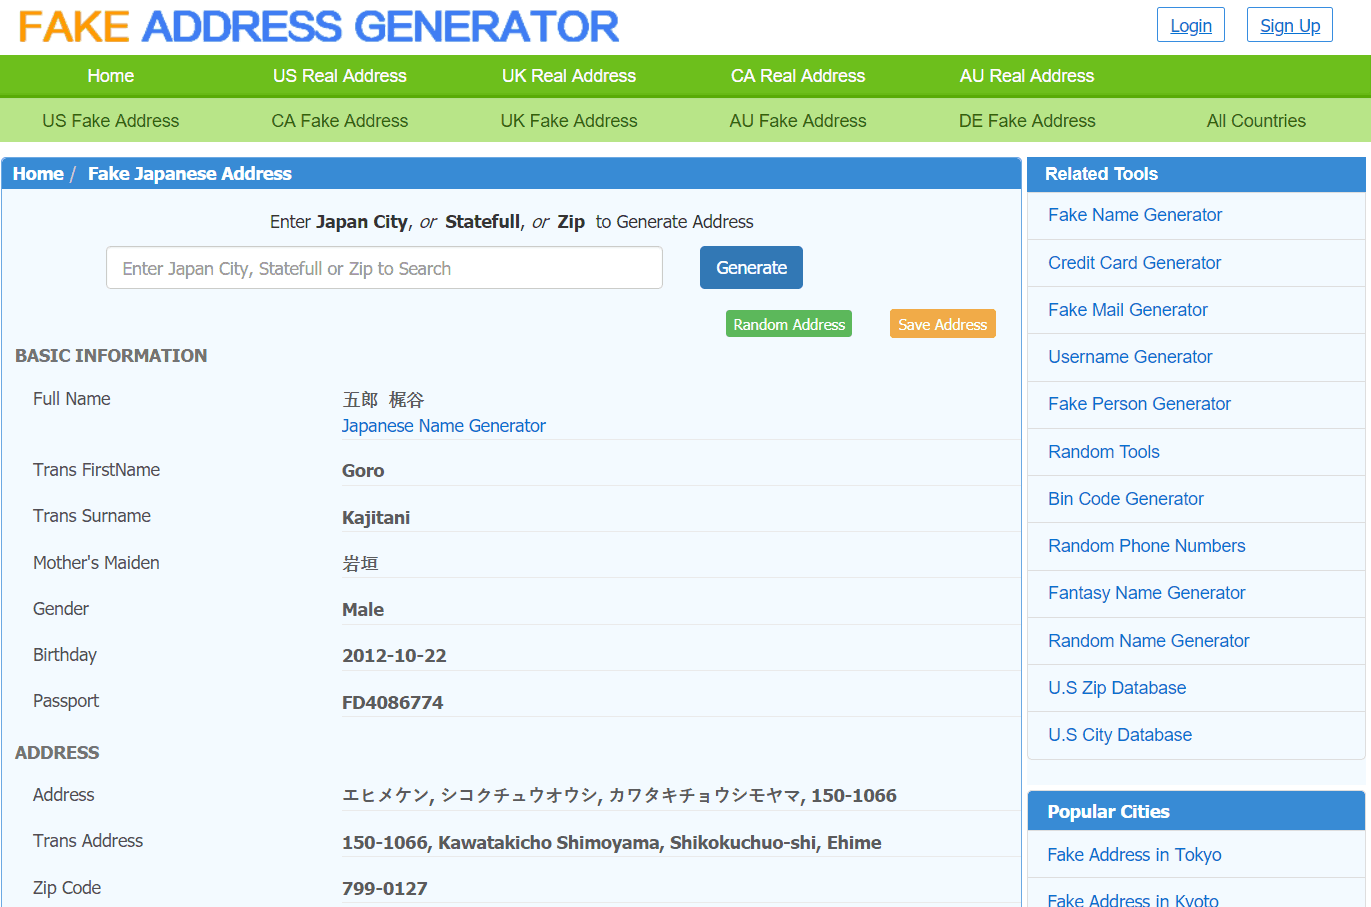Open CA Fake Address in submenu
This screenshot has width=1371, height=907.
click(x=339, y=121)
